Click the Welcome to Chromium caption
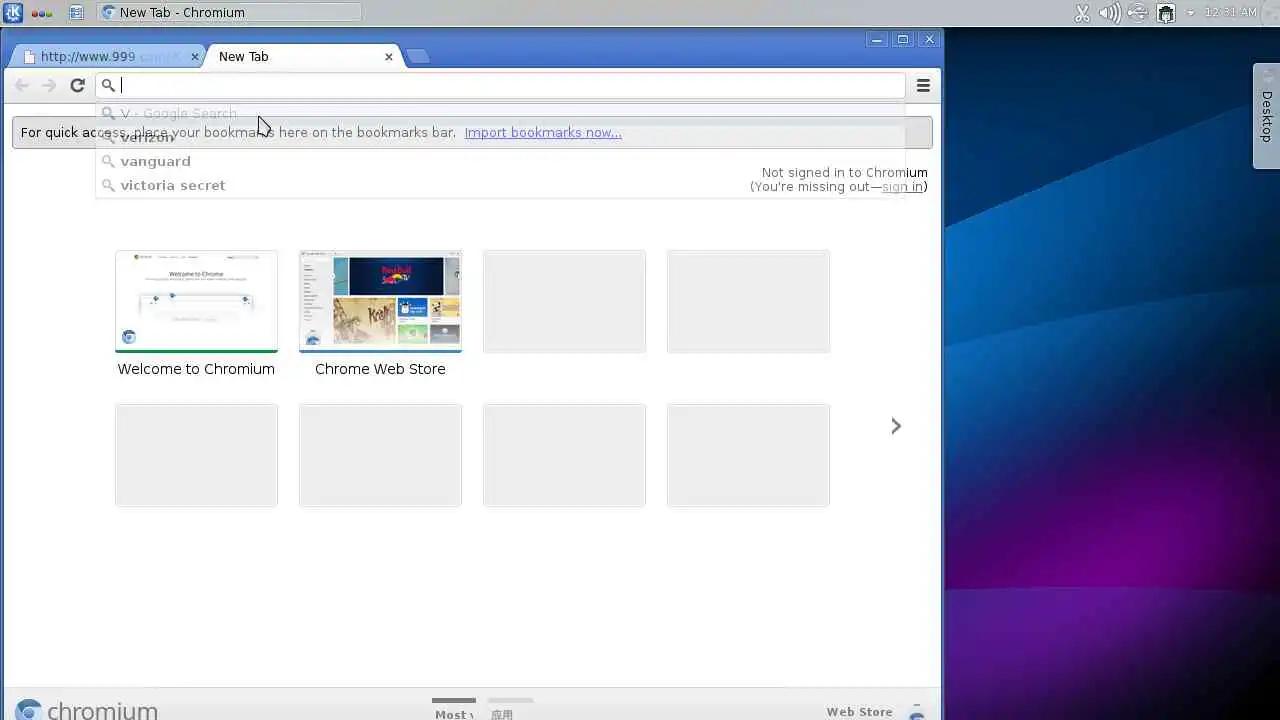 click(x=196, y=369)
